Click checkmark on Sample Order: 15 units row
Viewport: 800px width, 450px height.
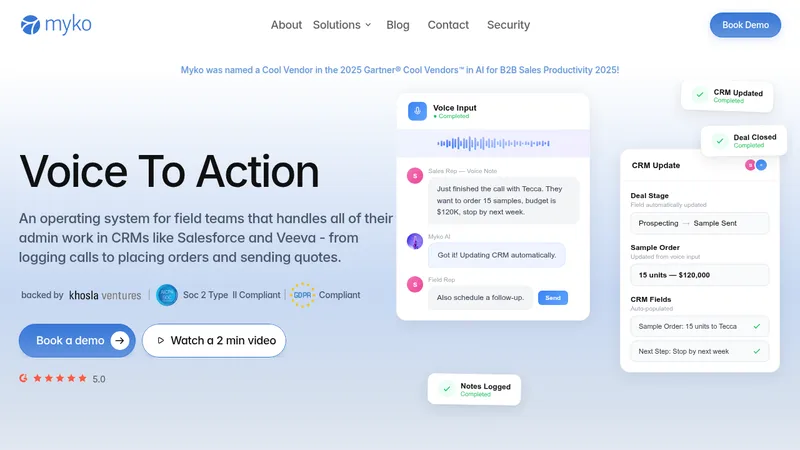(757, 326)
